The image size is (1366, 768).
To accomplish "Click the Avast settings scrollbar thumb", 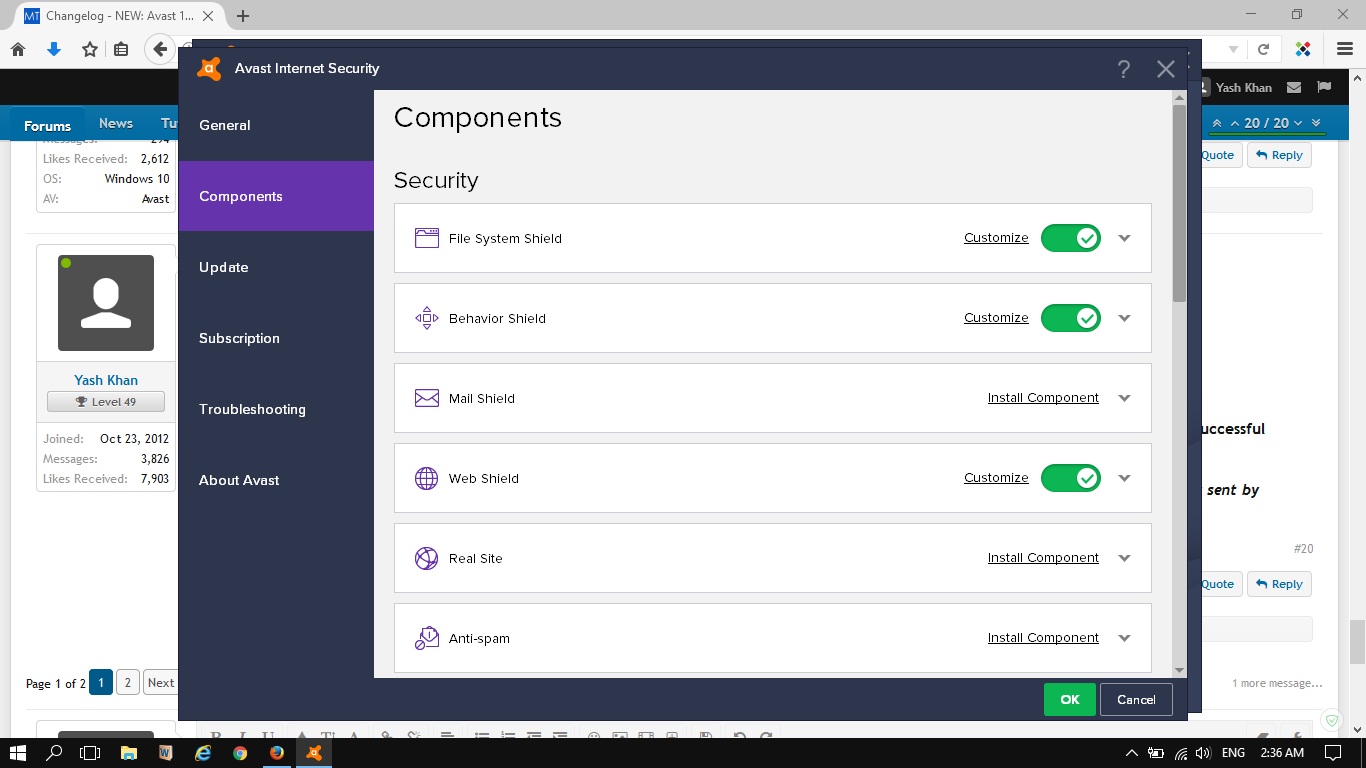I will (1179, 202).
